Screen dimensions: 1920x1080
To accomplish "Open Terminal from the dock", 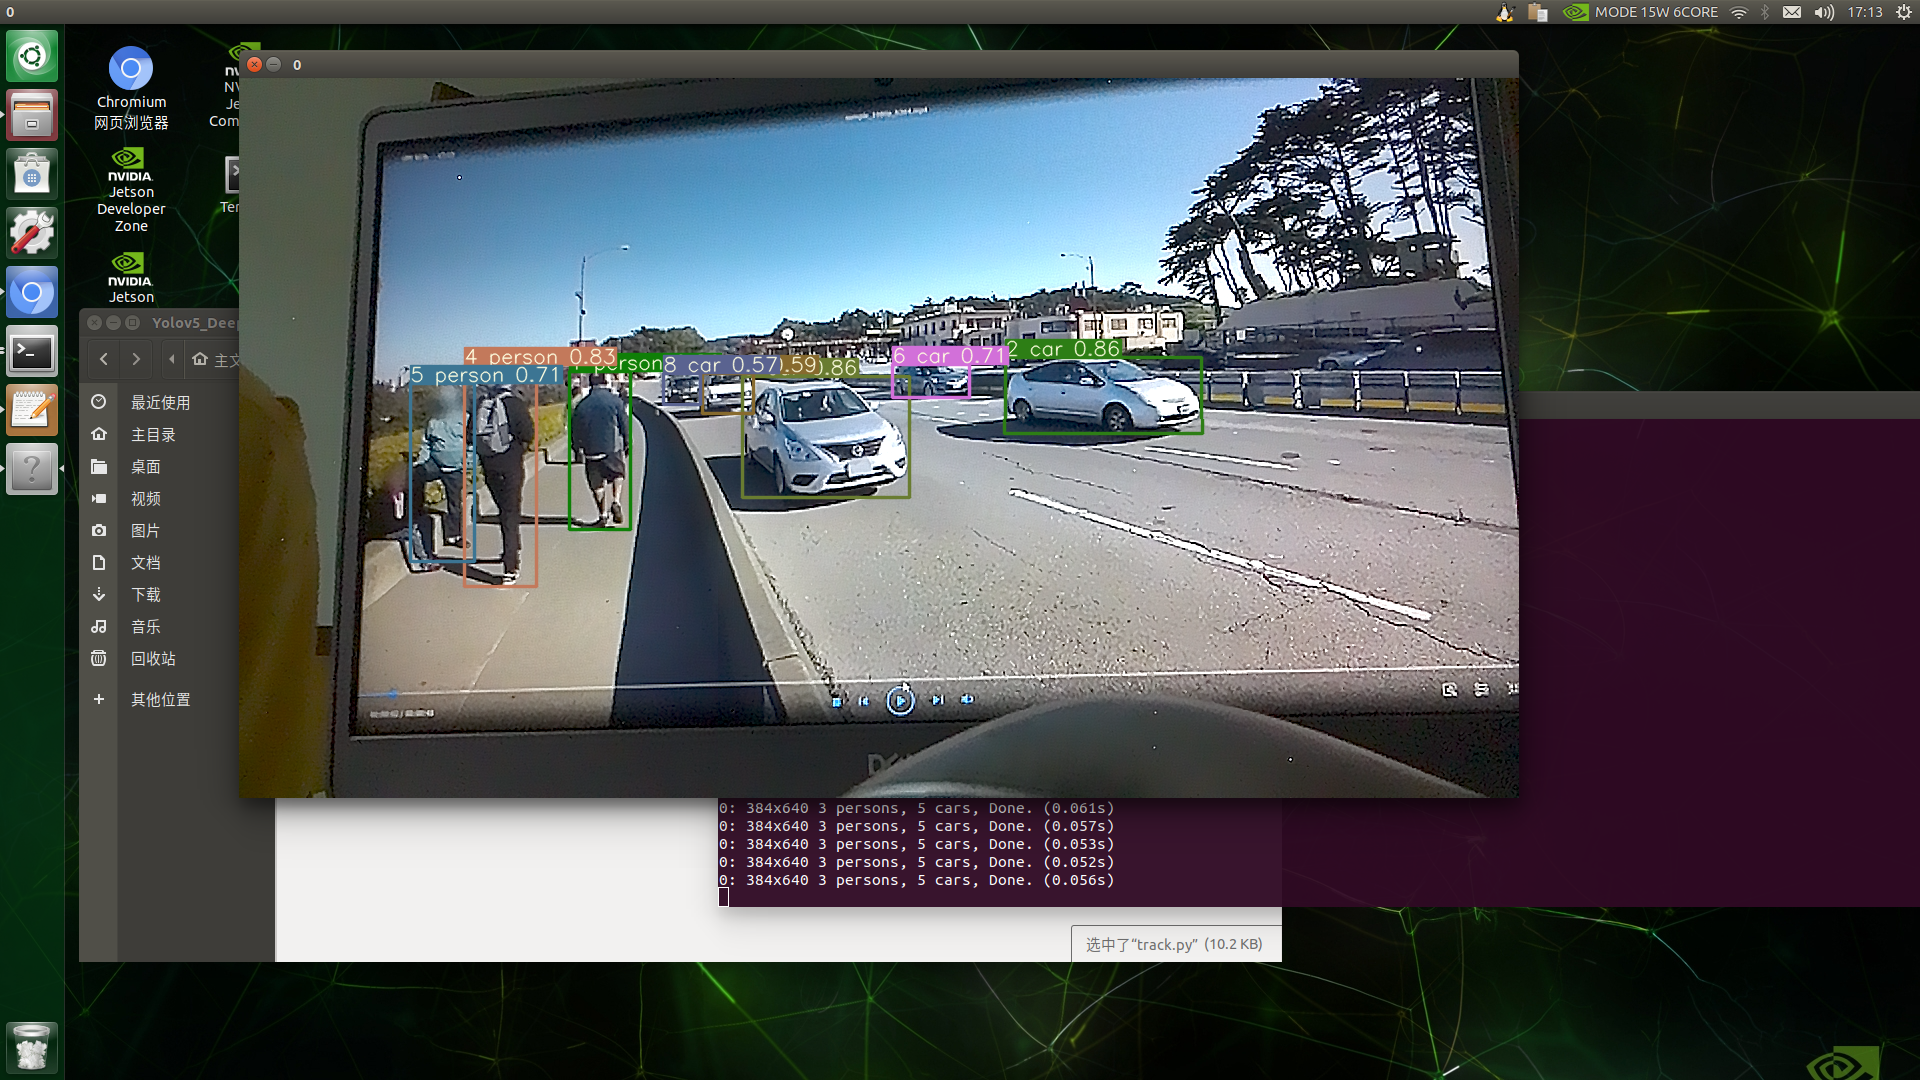I will click(x=32, y=351).
